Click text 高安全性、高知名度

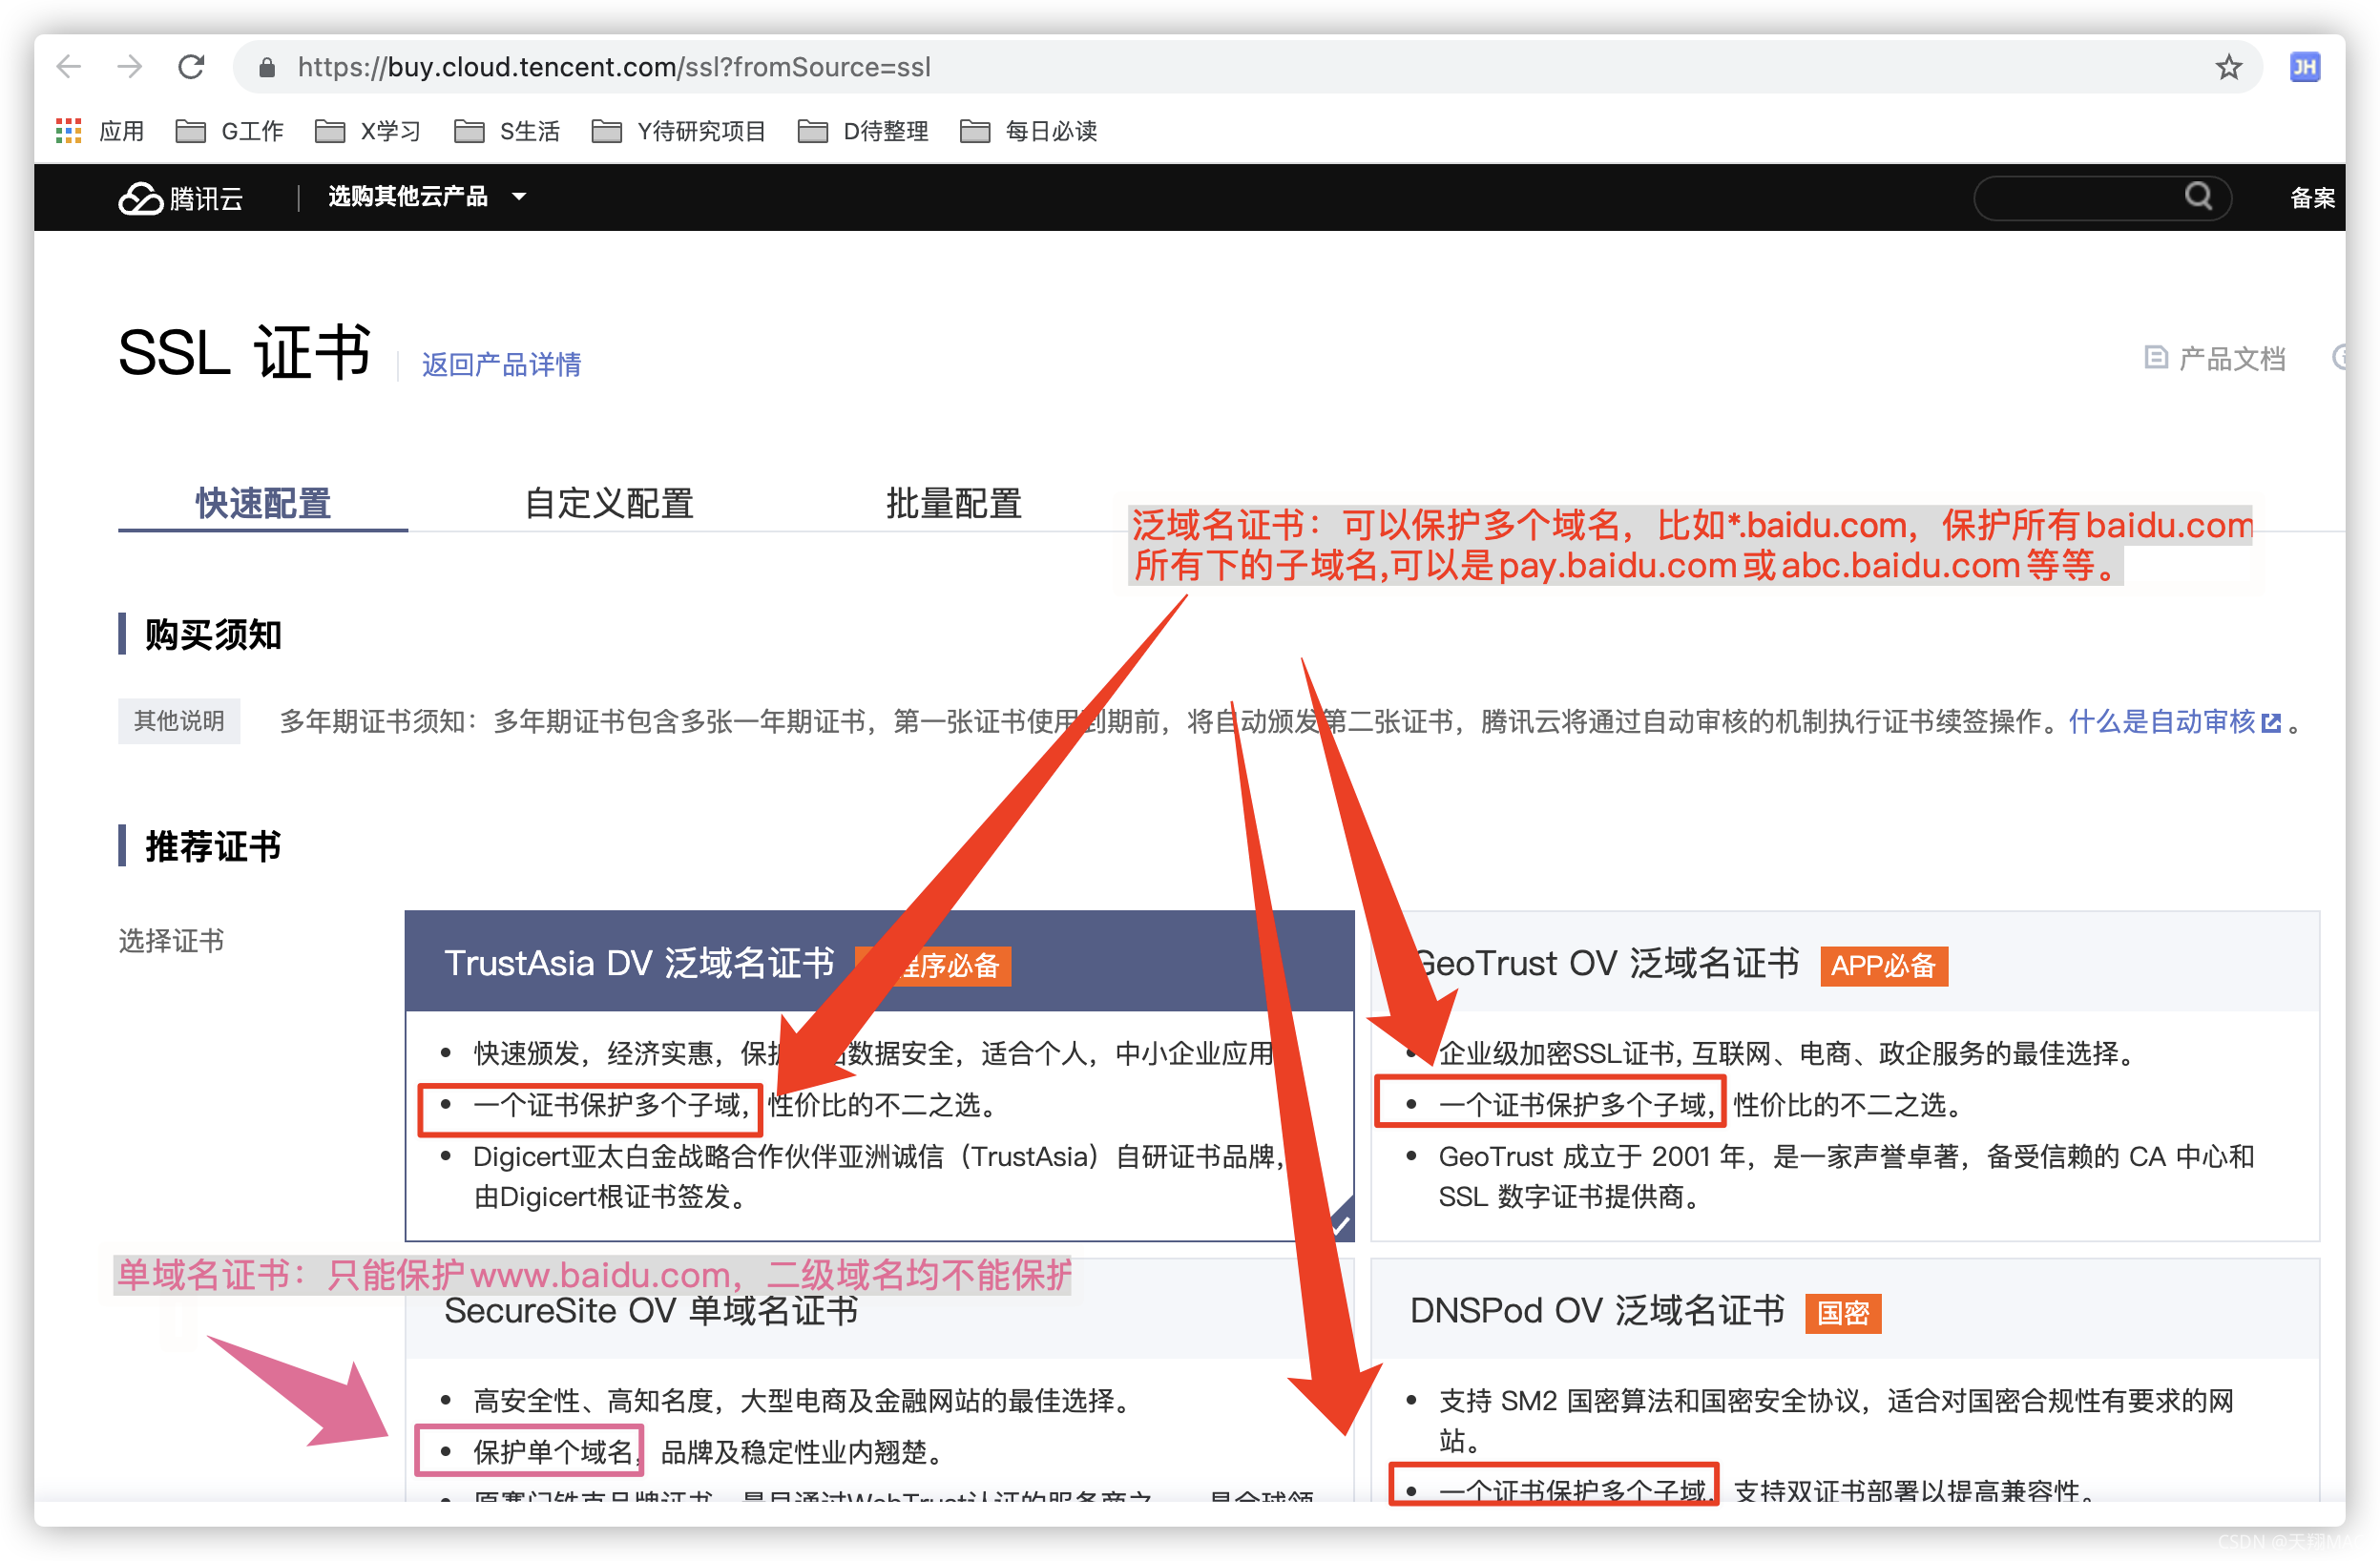[x=594, y=1401]
